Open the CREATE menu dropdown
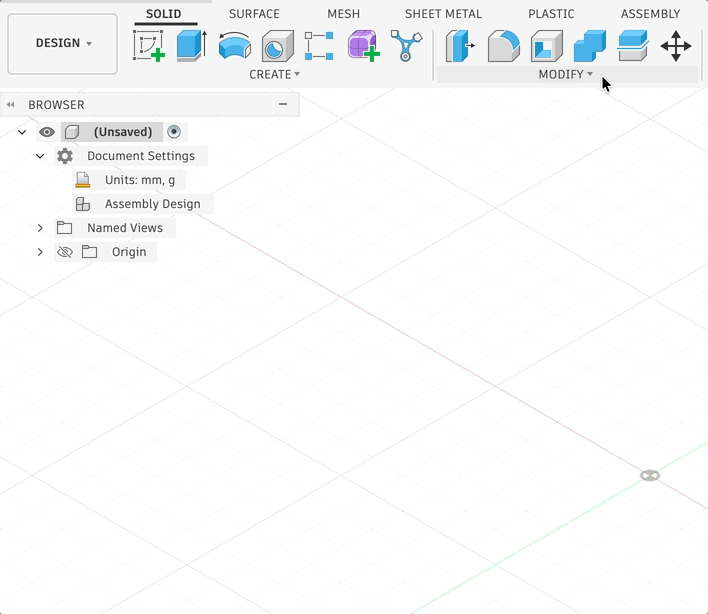 (x=275, y=74)
